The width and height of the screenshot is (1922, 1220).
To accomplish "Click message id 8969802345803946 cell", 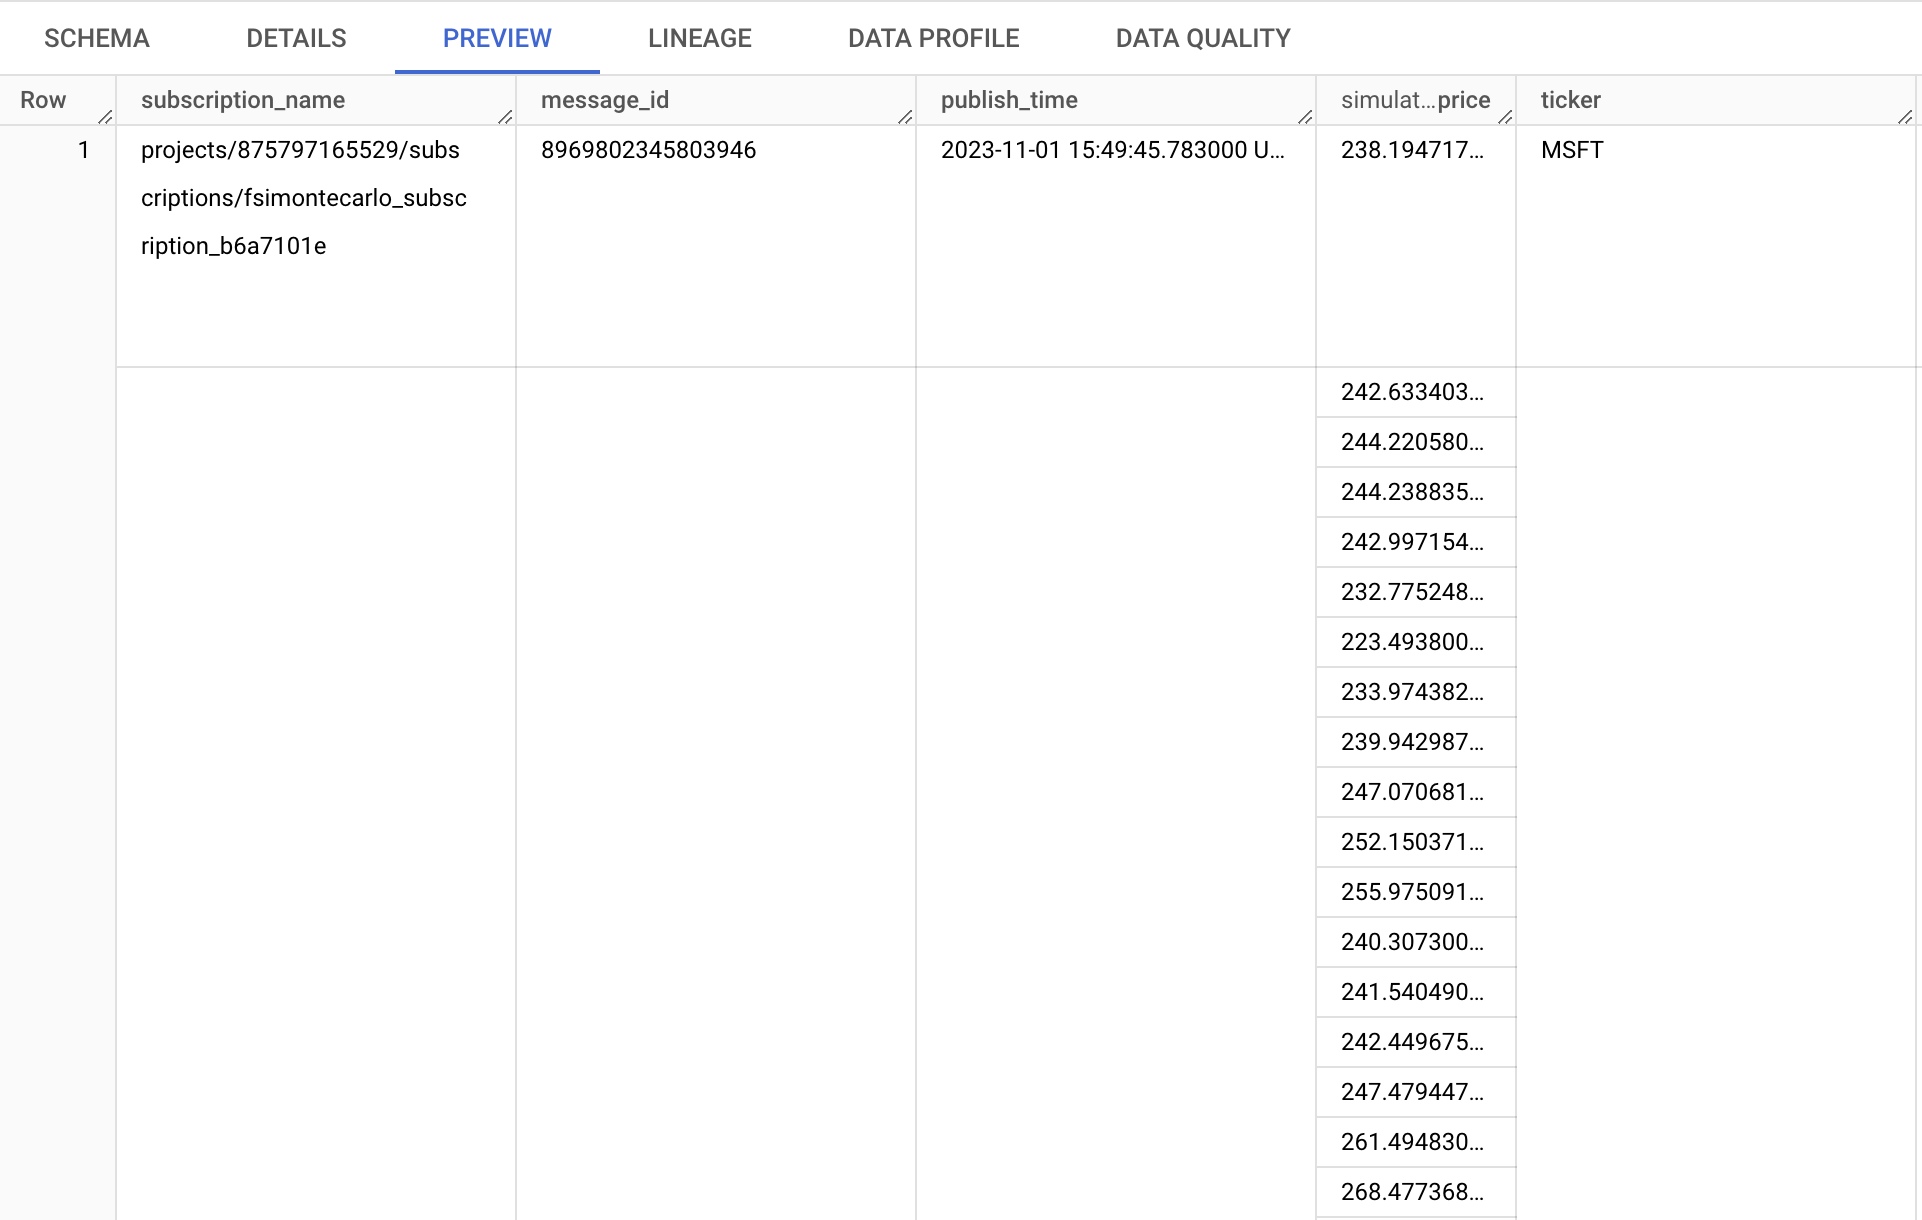I will click(648, 150).
